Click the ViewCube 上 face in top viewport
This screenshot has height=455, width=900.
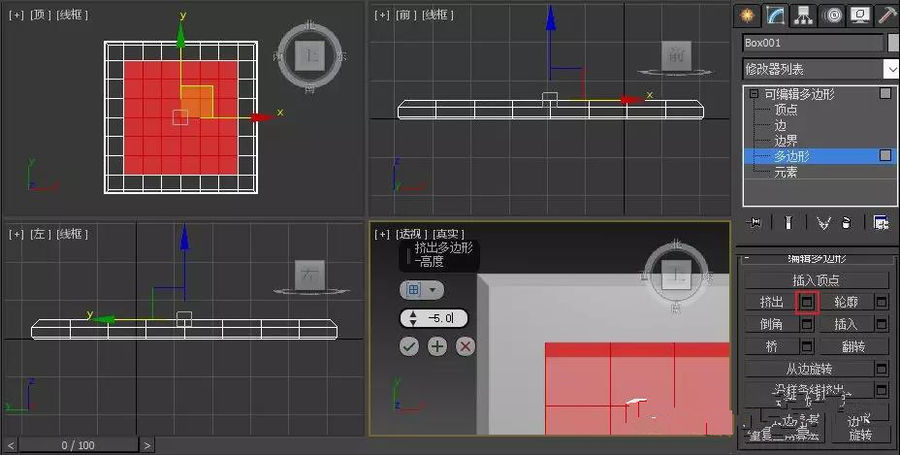tap(311, 56)
